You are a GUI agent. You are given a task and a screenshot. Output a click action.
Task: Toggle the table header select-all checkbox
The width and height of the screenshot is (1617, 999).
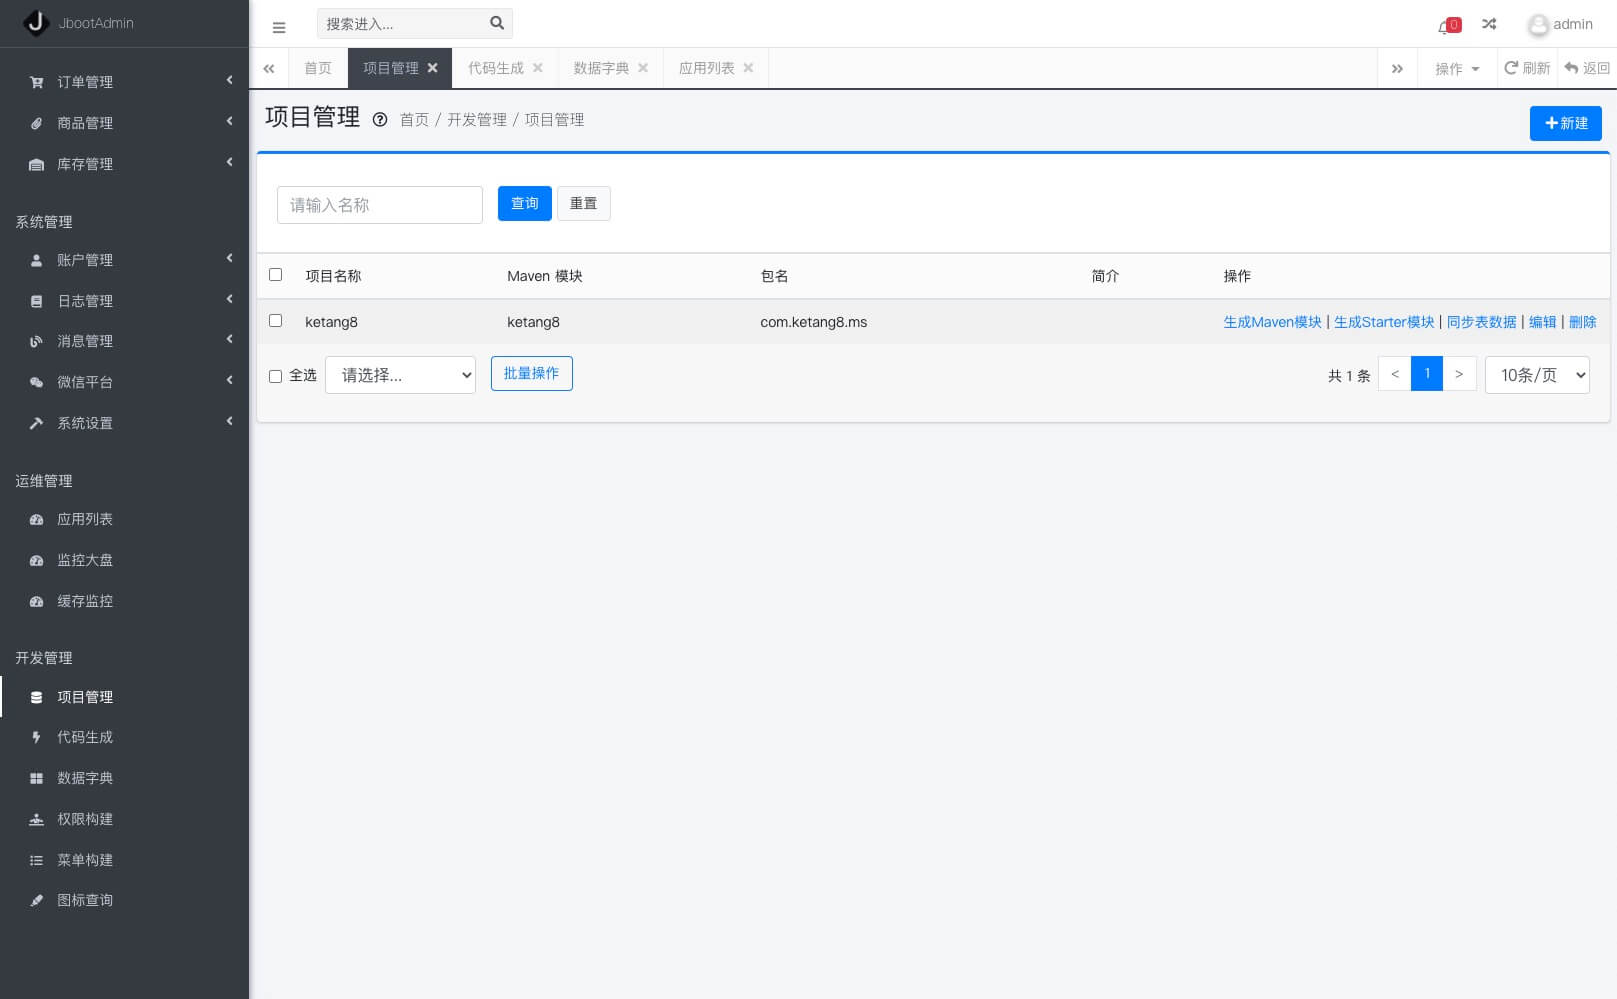click(276, 275)
